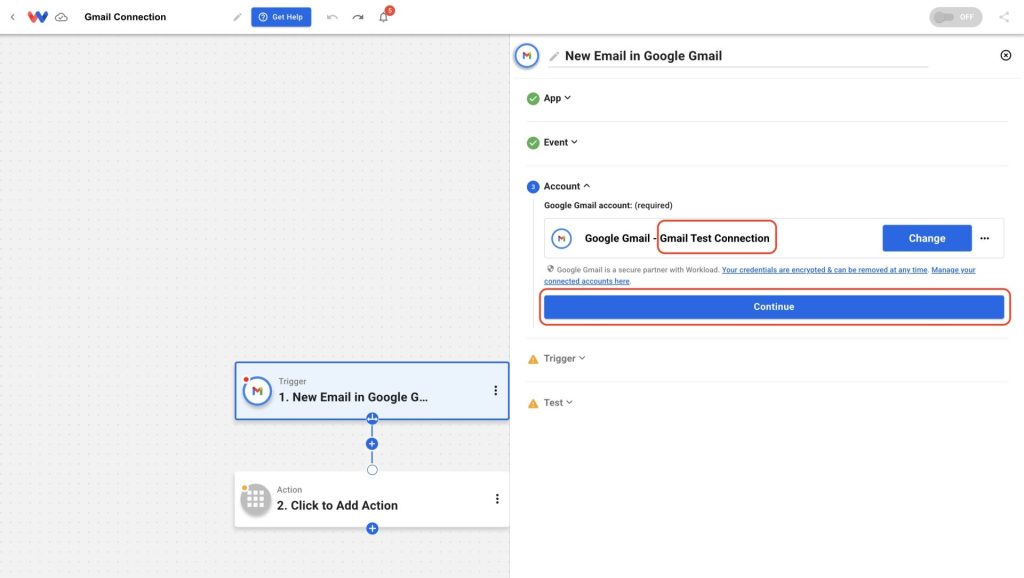The width and height of the screenshot is (1024, 578).
Task: Toggle the workflow OFF switch on
Action: point(955,17)
